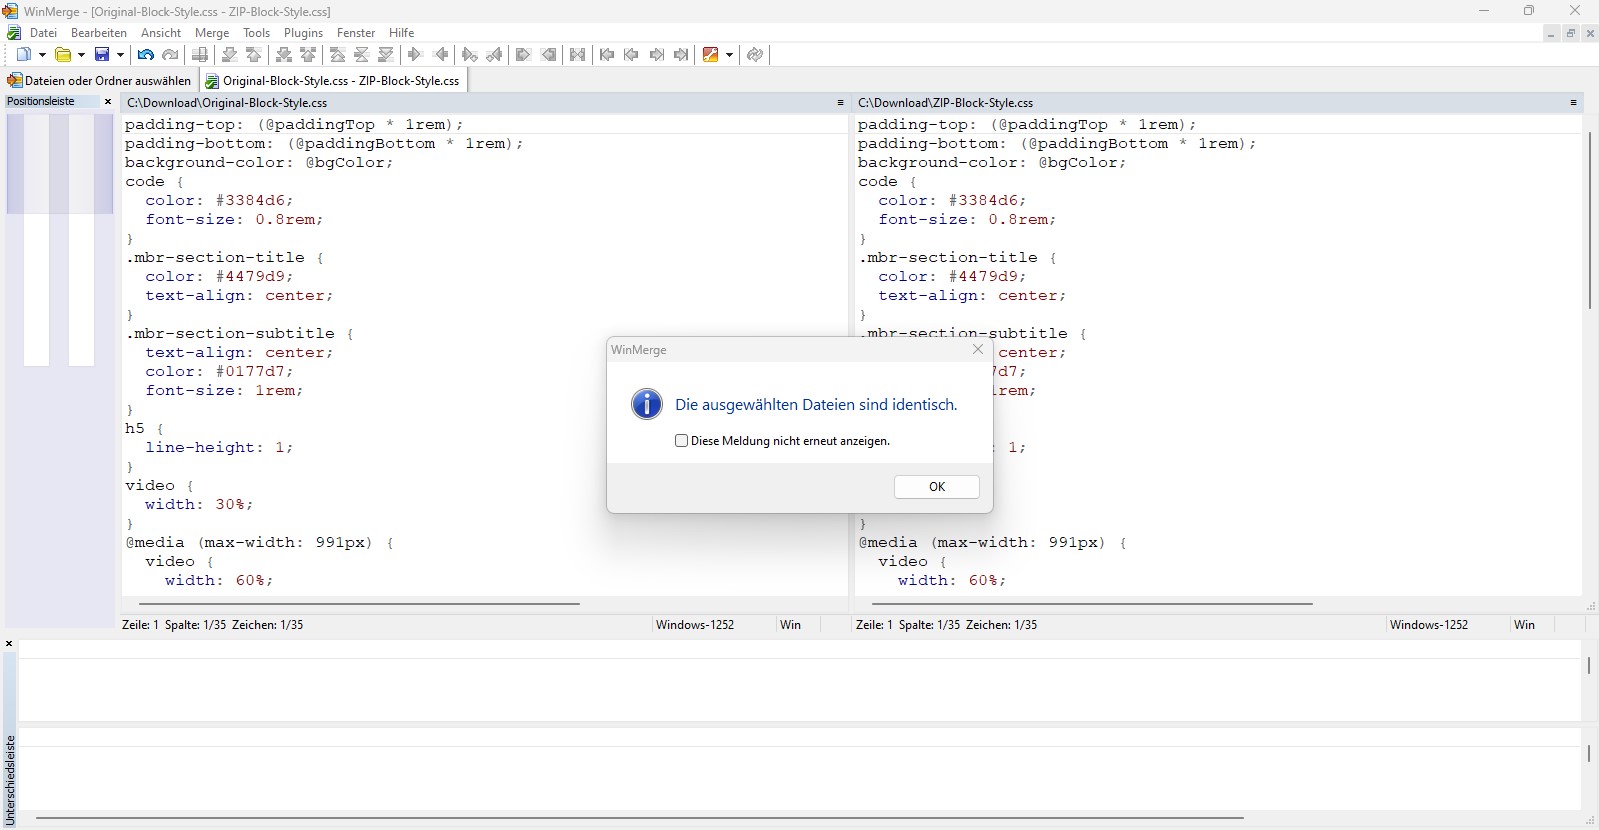1599x830 pixels.
Task: Open the Plugins menu
Action: click(303, 33)
